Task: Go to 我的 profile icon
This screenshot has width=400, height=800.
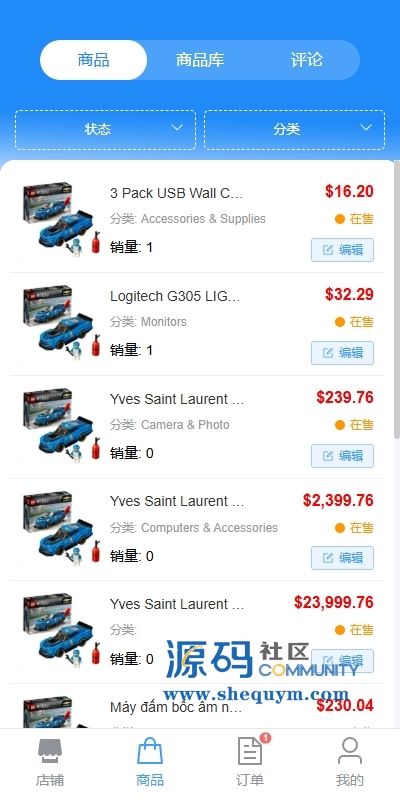Action: 350,752
